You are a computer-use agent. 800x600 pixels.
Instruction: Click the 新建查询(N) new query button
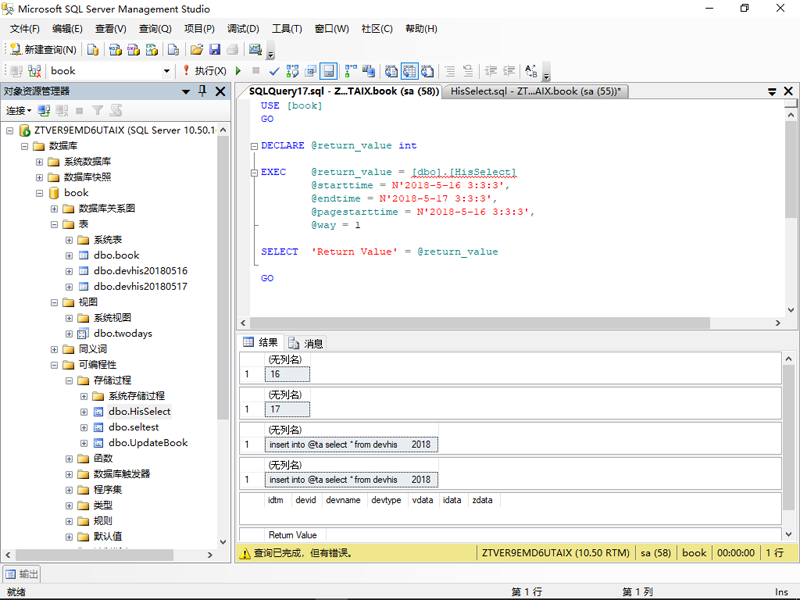[x=43, y=49]
